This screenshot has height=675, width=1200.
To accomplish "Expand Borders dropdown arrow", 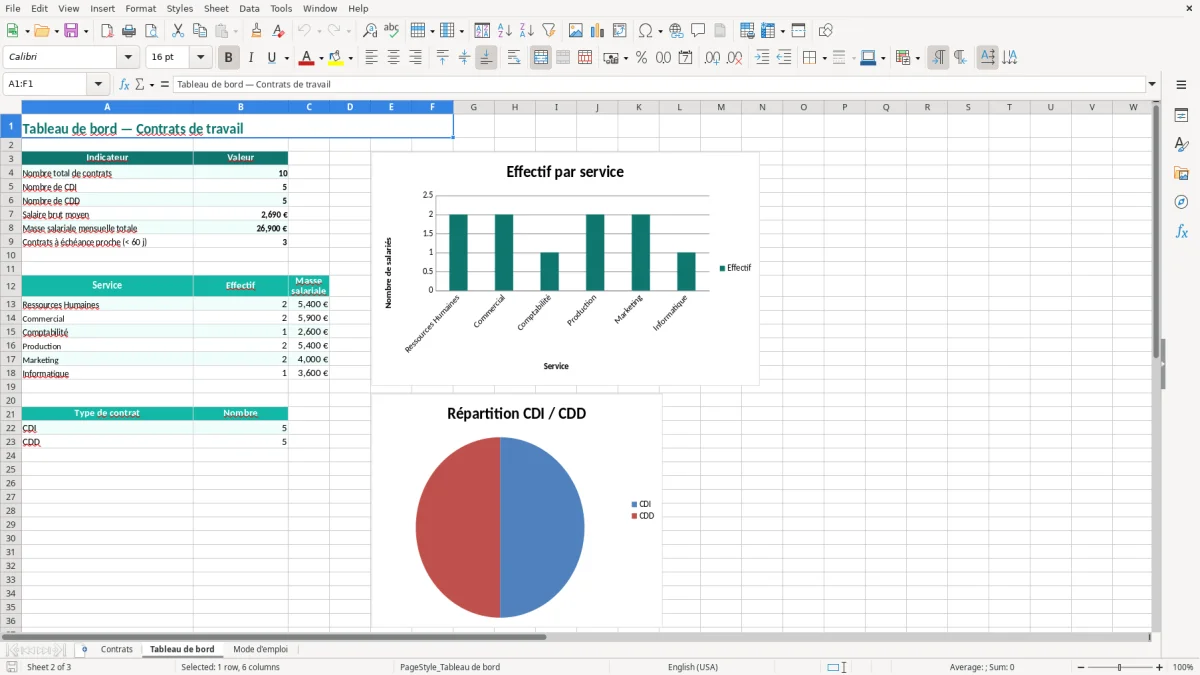I will pyautogui.click(x=824, y=58).
